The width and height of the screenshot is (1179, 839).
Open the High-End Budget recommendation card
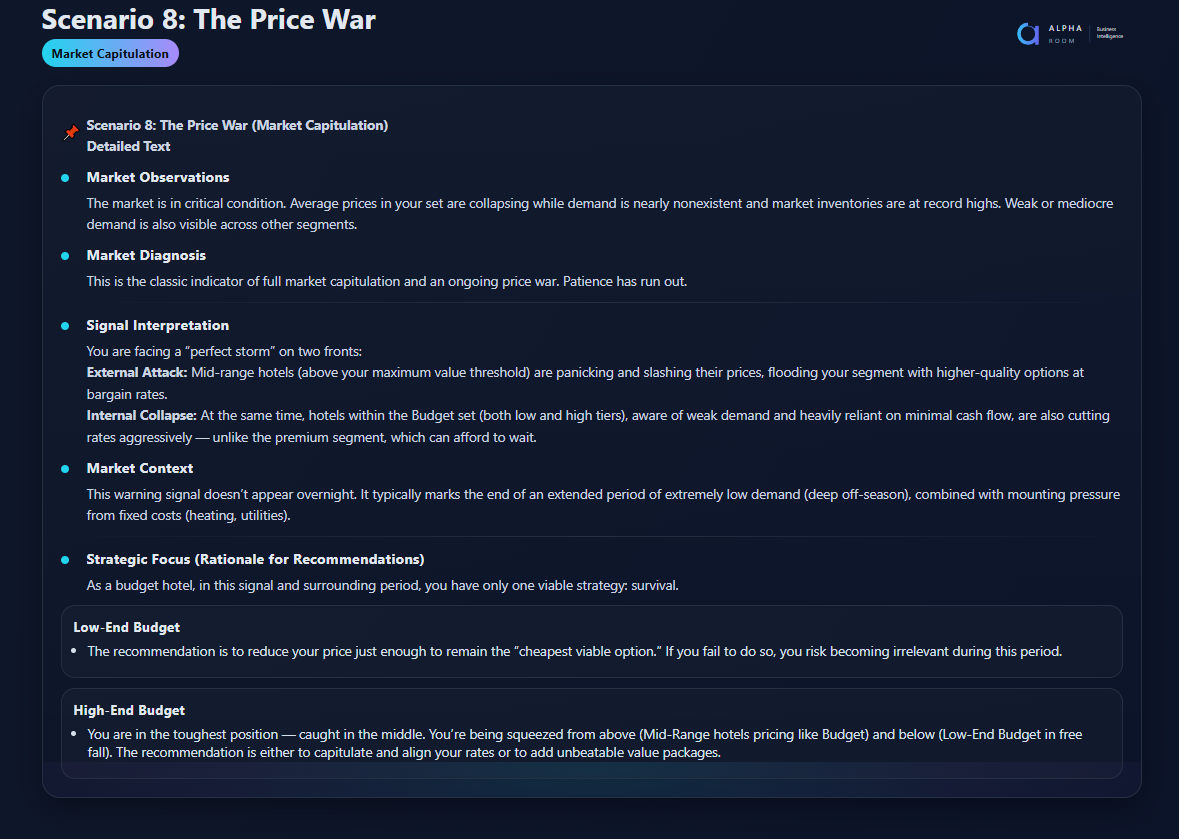(x=591, y=732)
